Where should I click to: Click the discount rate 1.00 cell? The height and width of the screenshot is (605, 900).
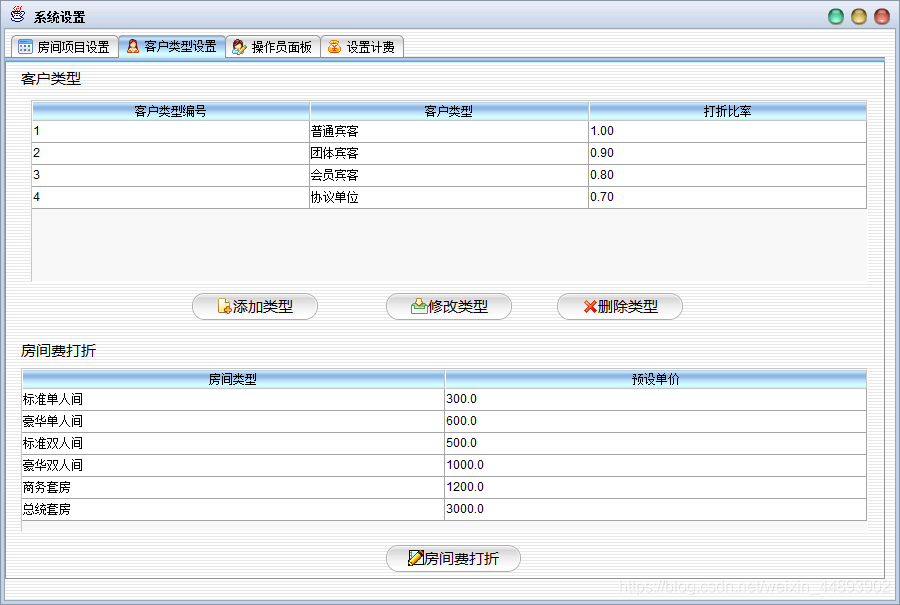point(728,131)
